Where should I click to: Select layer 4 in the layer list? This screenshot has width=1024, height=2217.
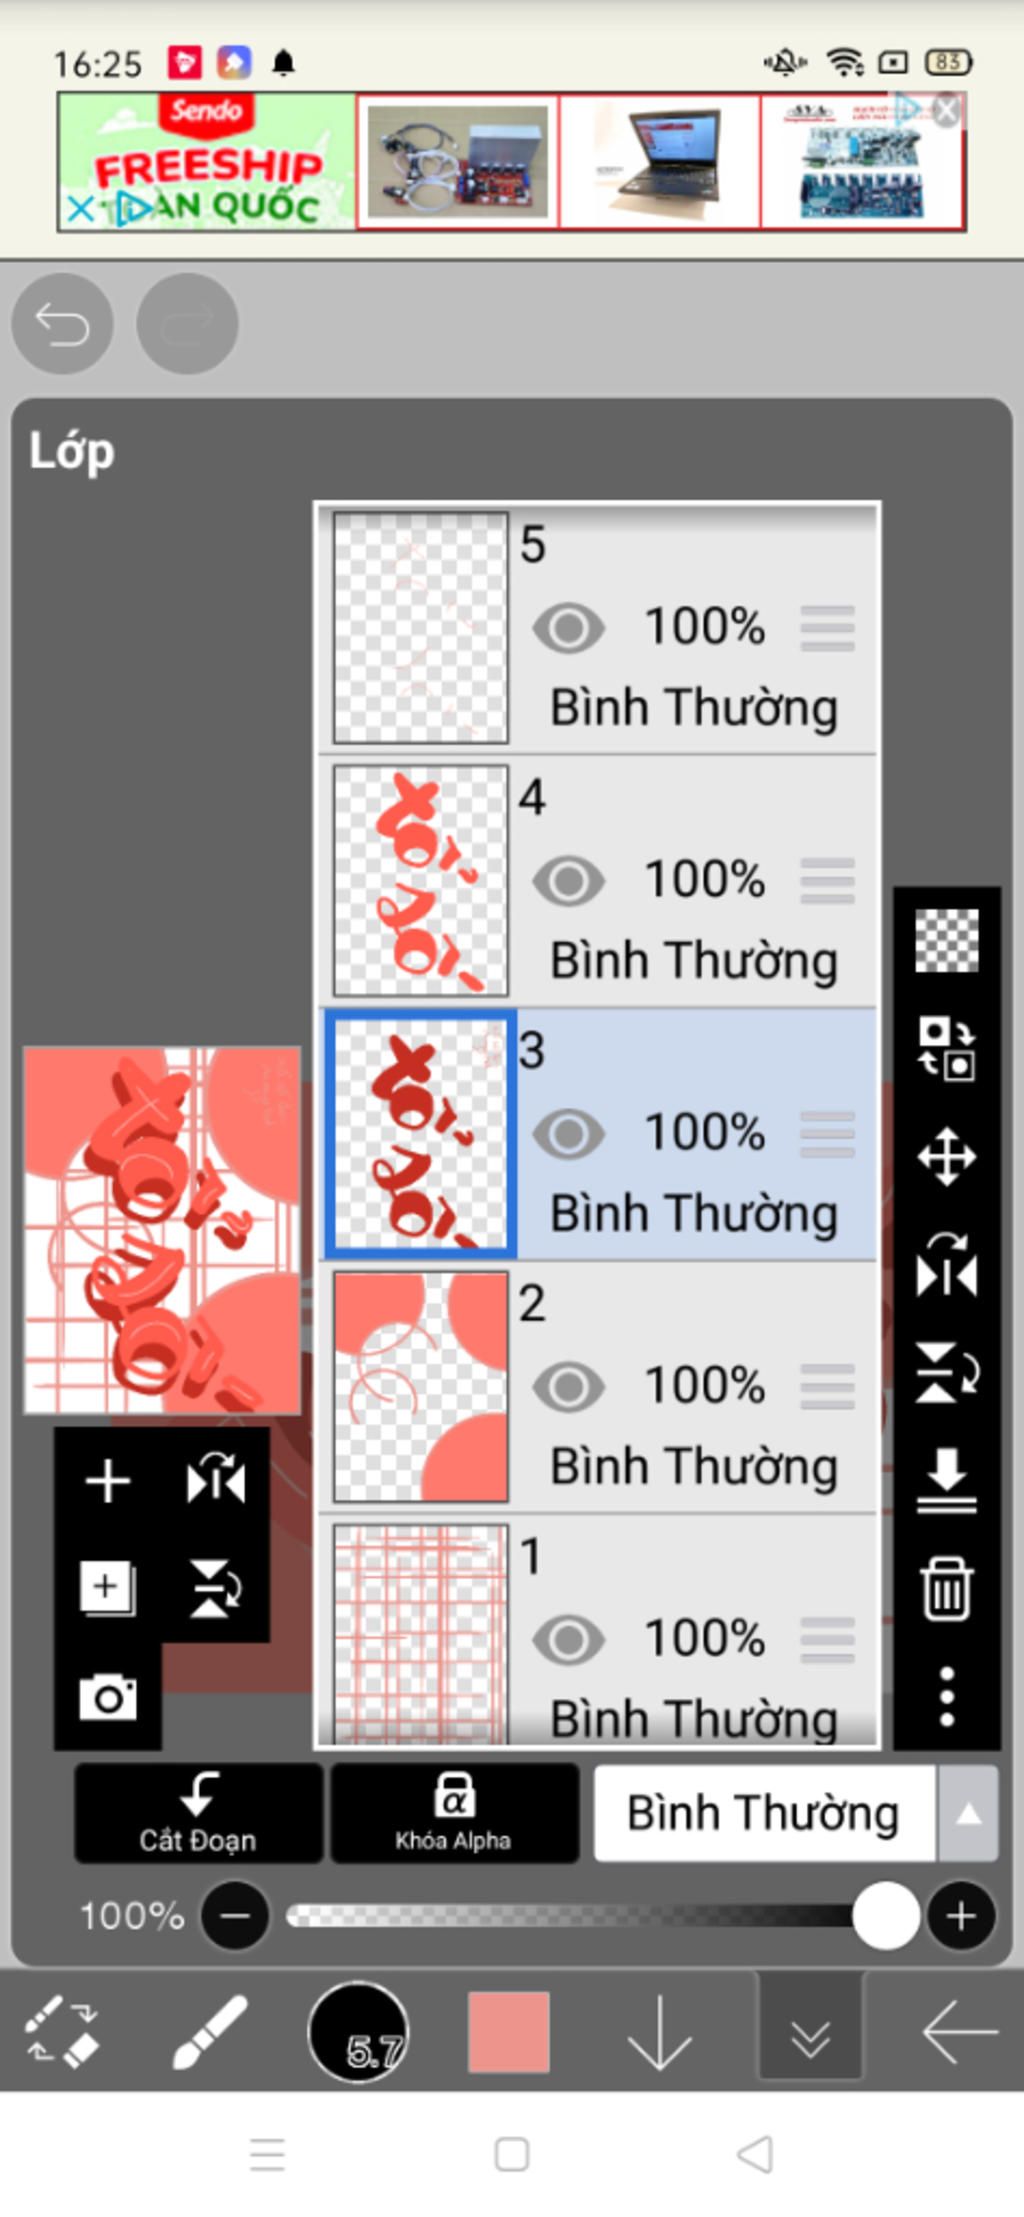click(x=598, y=881)
